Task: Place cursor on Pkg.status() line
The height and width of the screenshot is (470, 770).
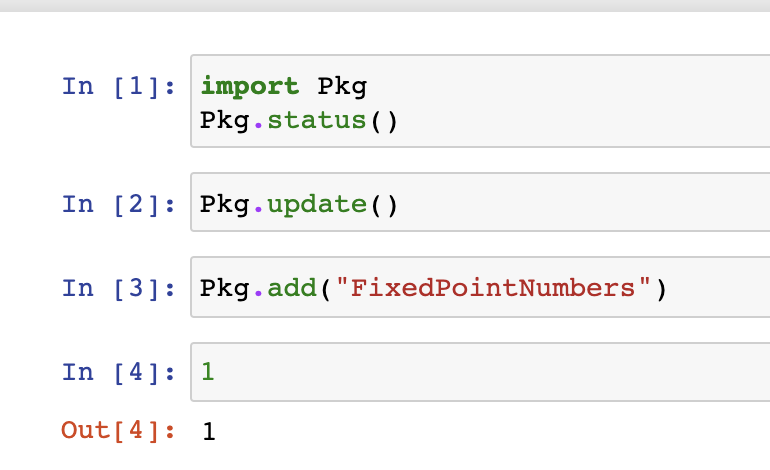Action: coord(299,121)
